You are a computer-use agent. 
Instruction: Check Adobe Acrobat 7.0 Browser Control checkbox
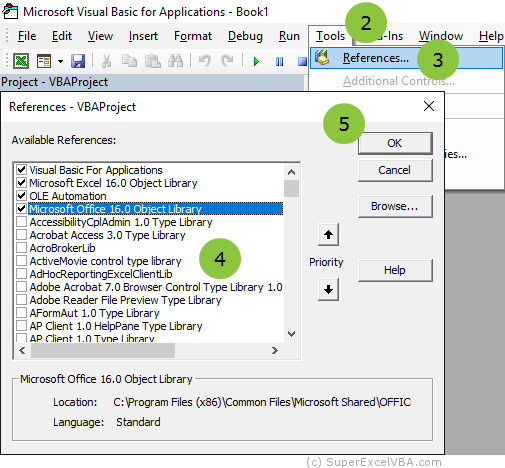21,287
